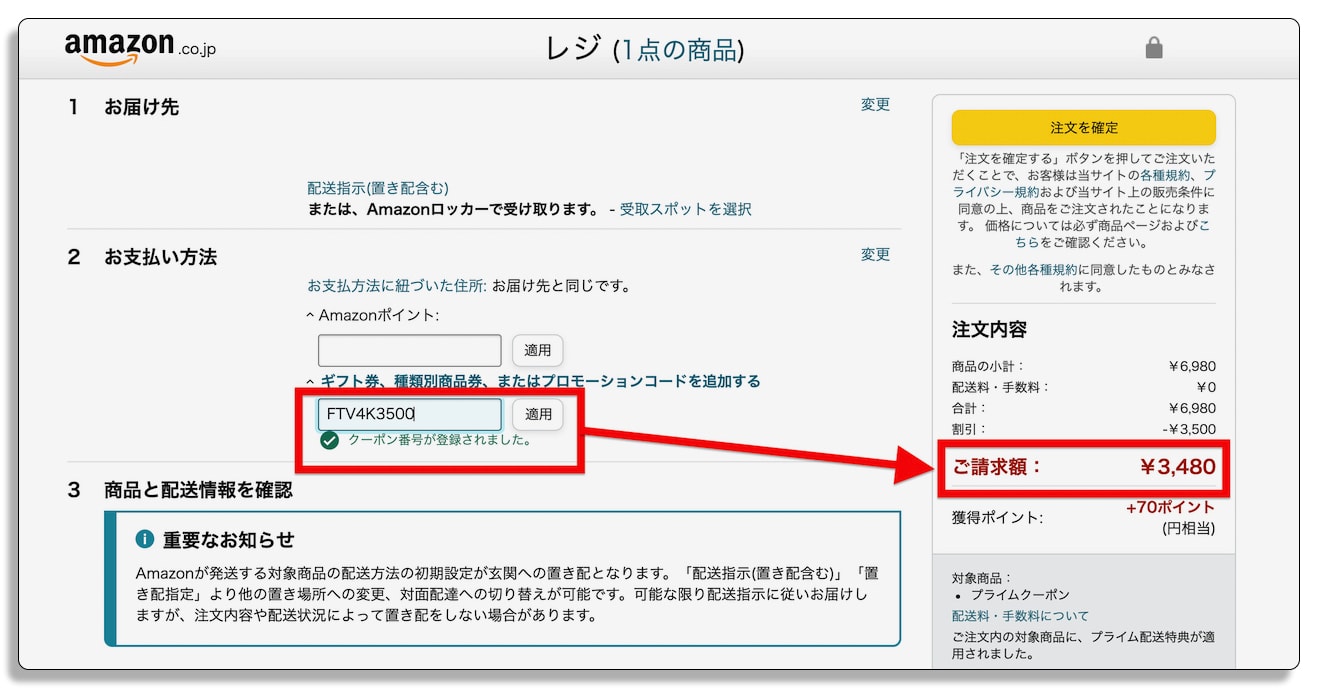Open the 各種規約 terms link
1318x688 pixels.
pyautogui.click(x=1166, y=175)
